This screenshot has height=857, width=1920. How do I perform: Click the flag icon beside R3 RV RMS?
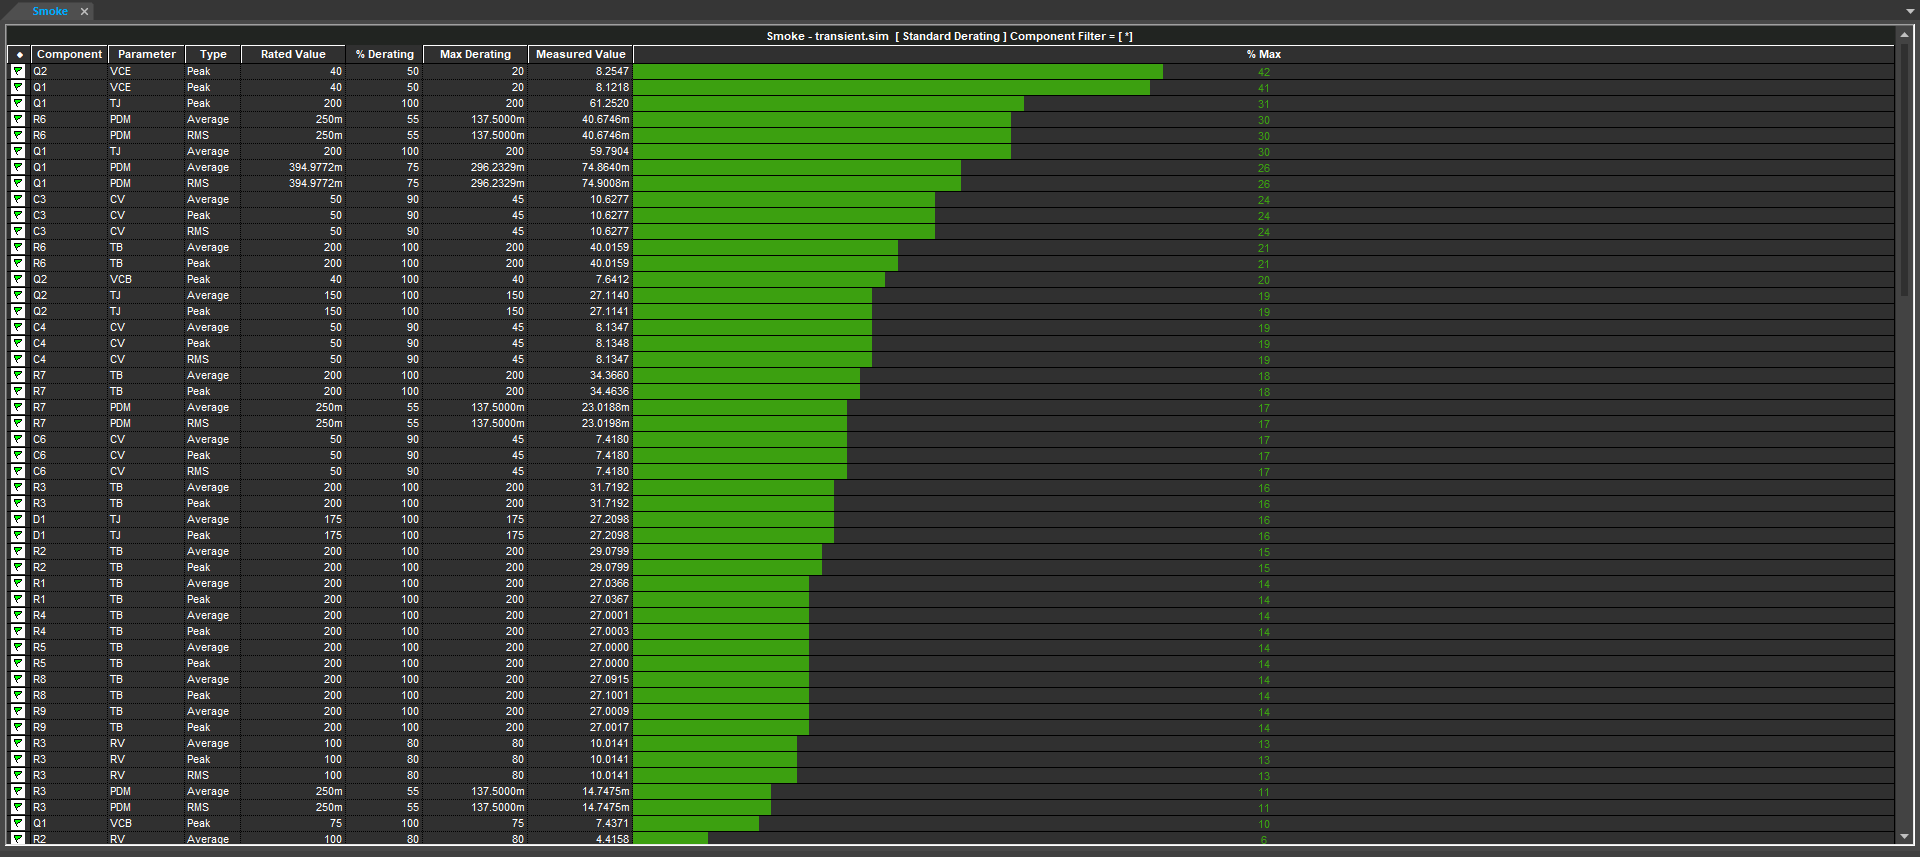tap(18, 776)
